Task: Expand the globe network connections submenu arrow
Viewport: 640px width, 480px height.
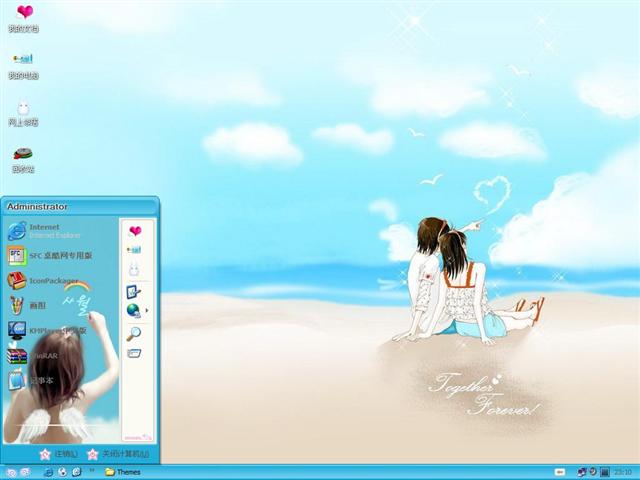Action: coord(147,311)
